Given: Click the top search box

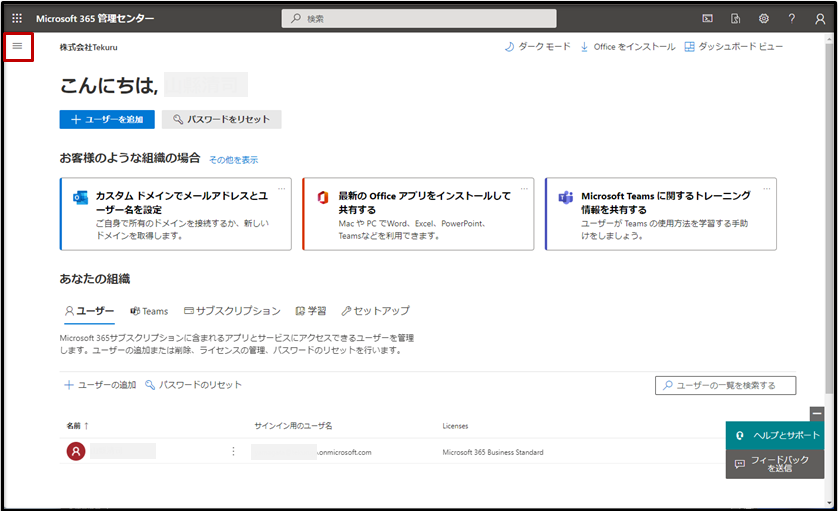Looking at the screenshot, I should pos(418,19).
